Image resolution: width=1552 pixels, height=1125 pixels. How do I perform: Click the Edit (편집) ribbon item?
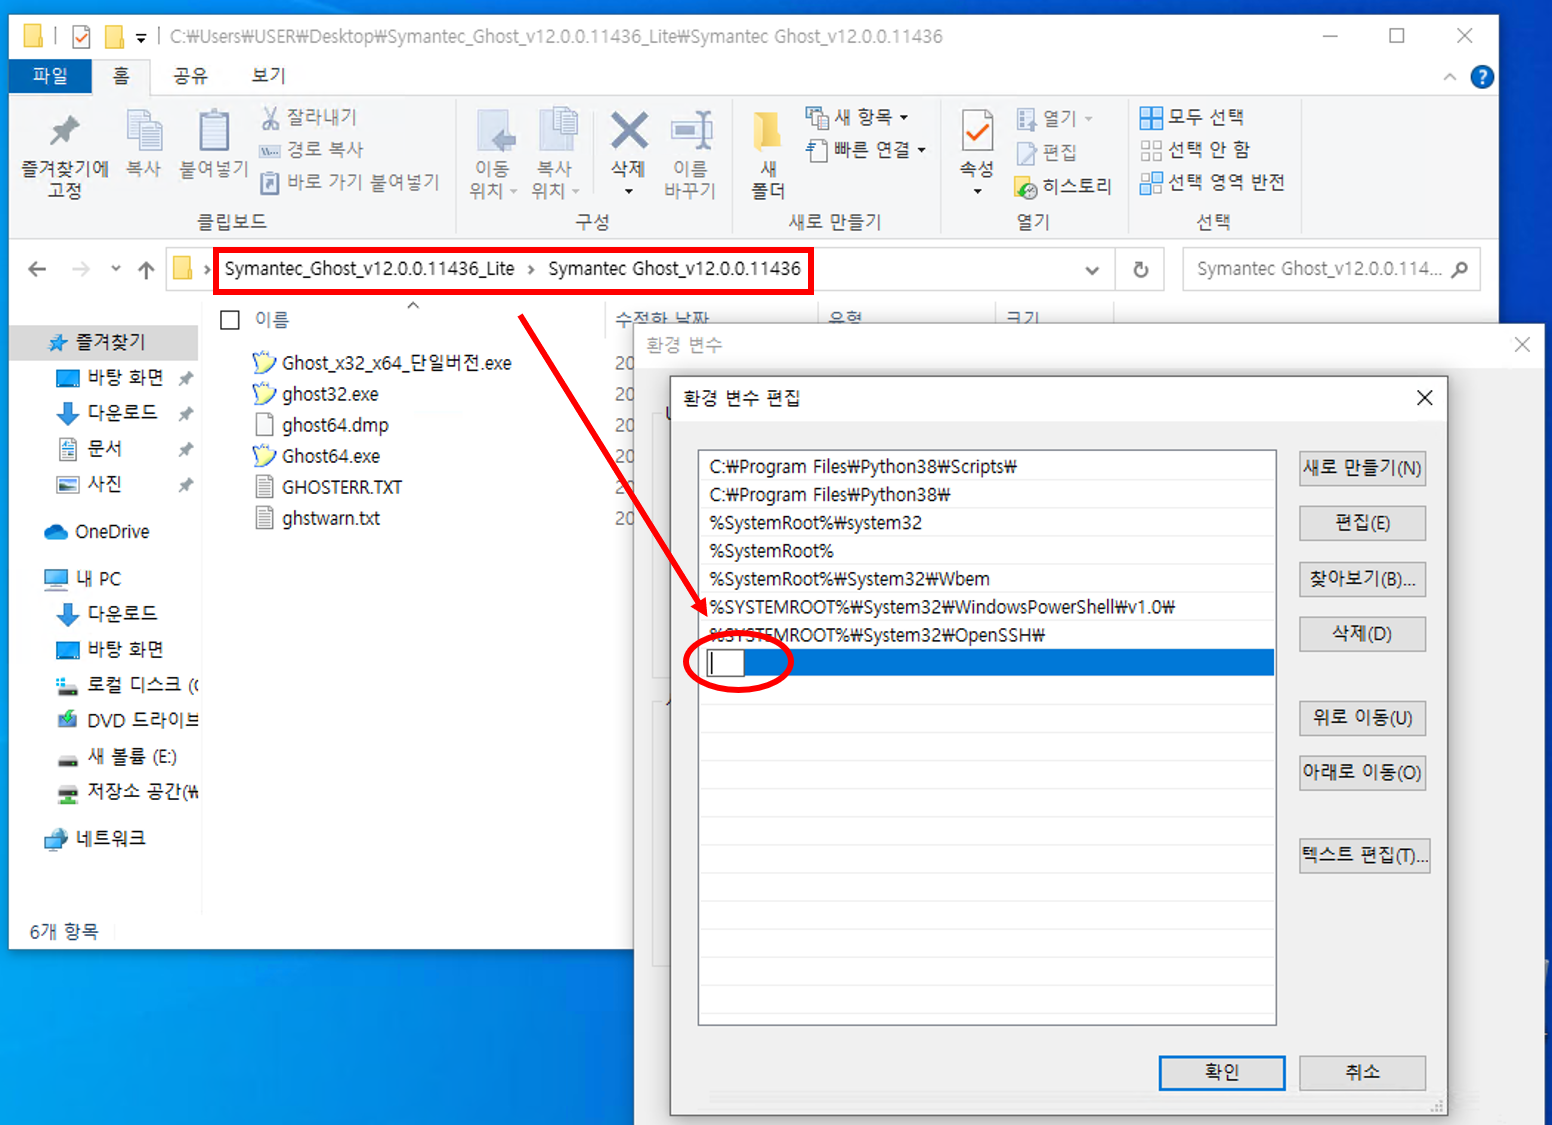(1046, 152)
